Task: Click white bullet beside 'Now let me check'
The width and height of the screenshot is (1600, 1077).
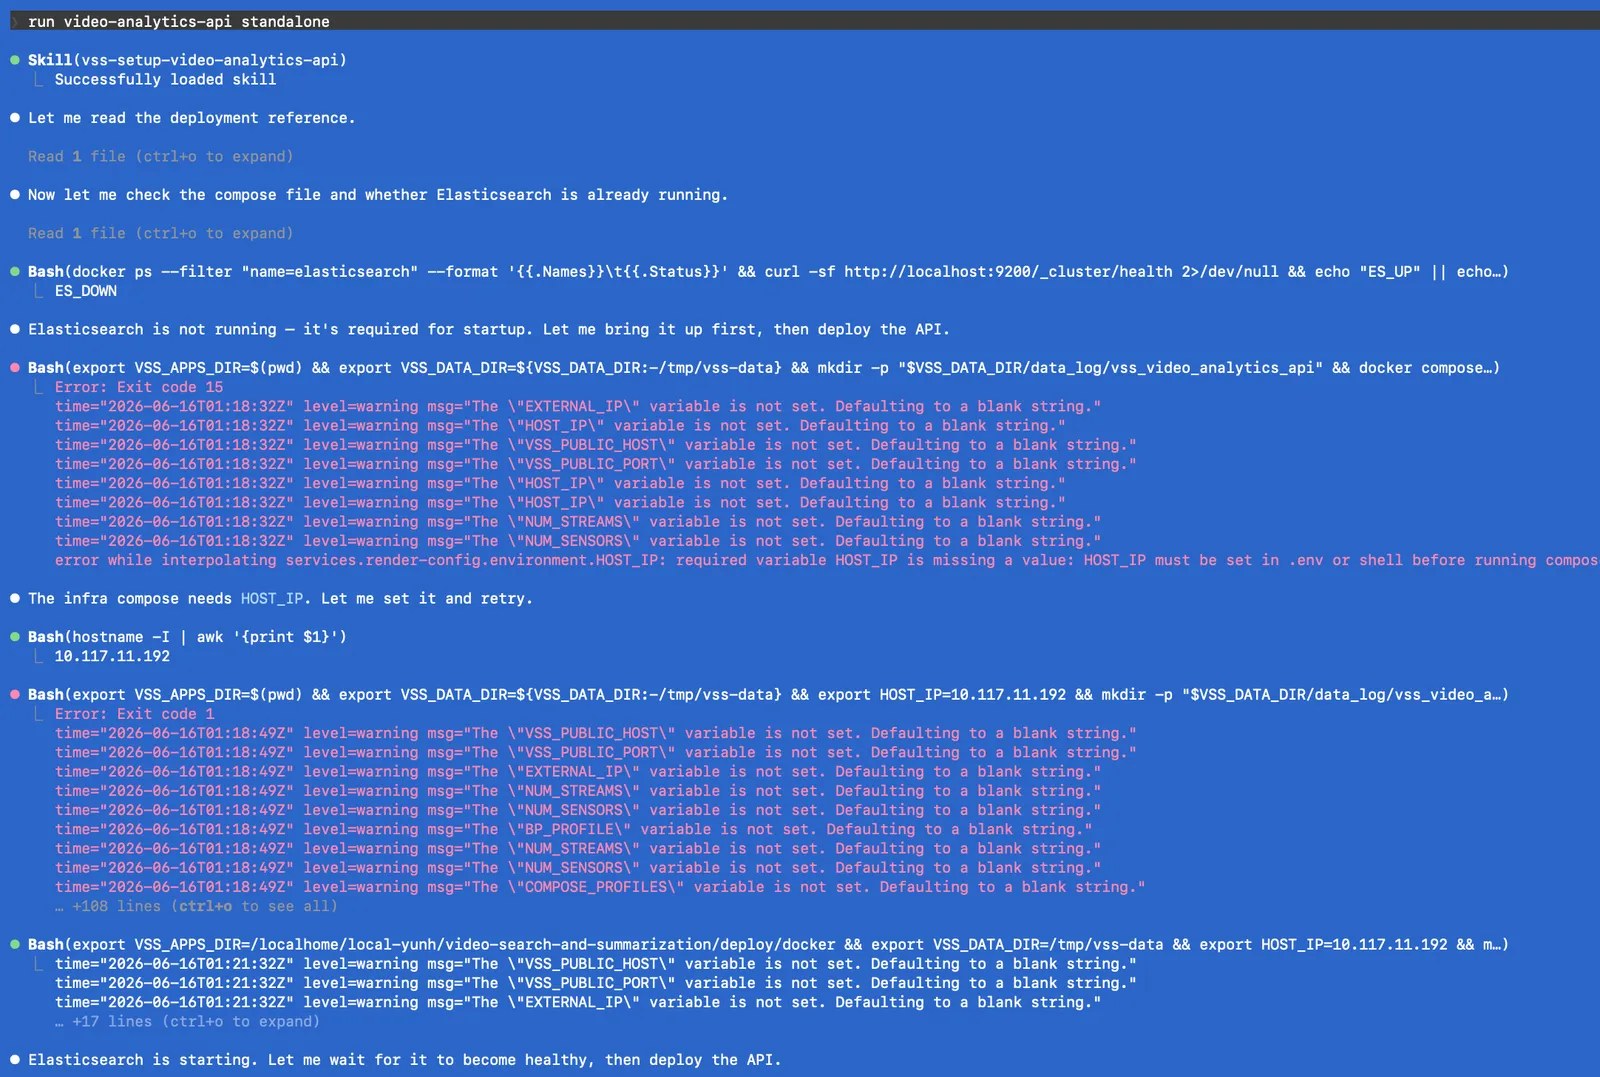Action: coord(15,195)
